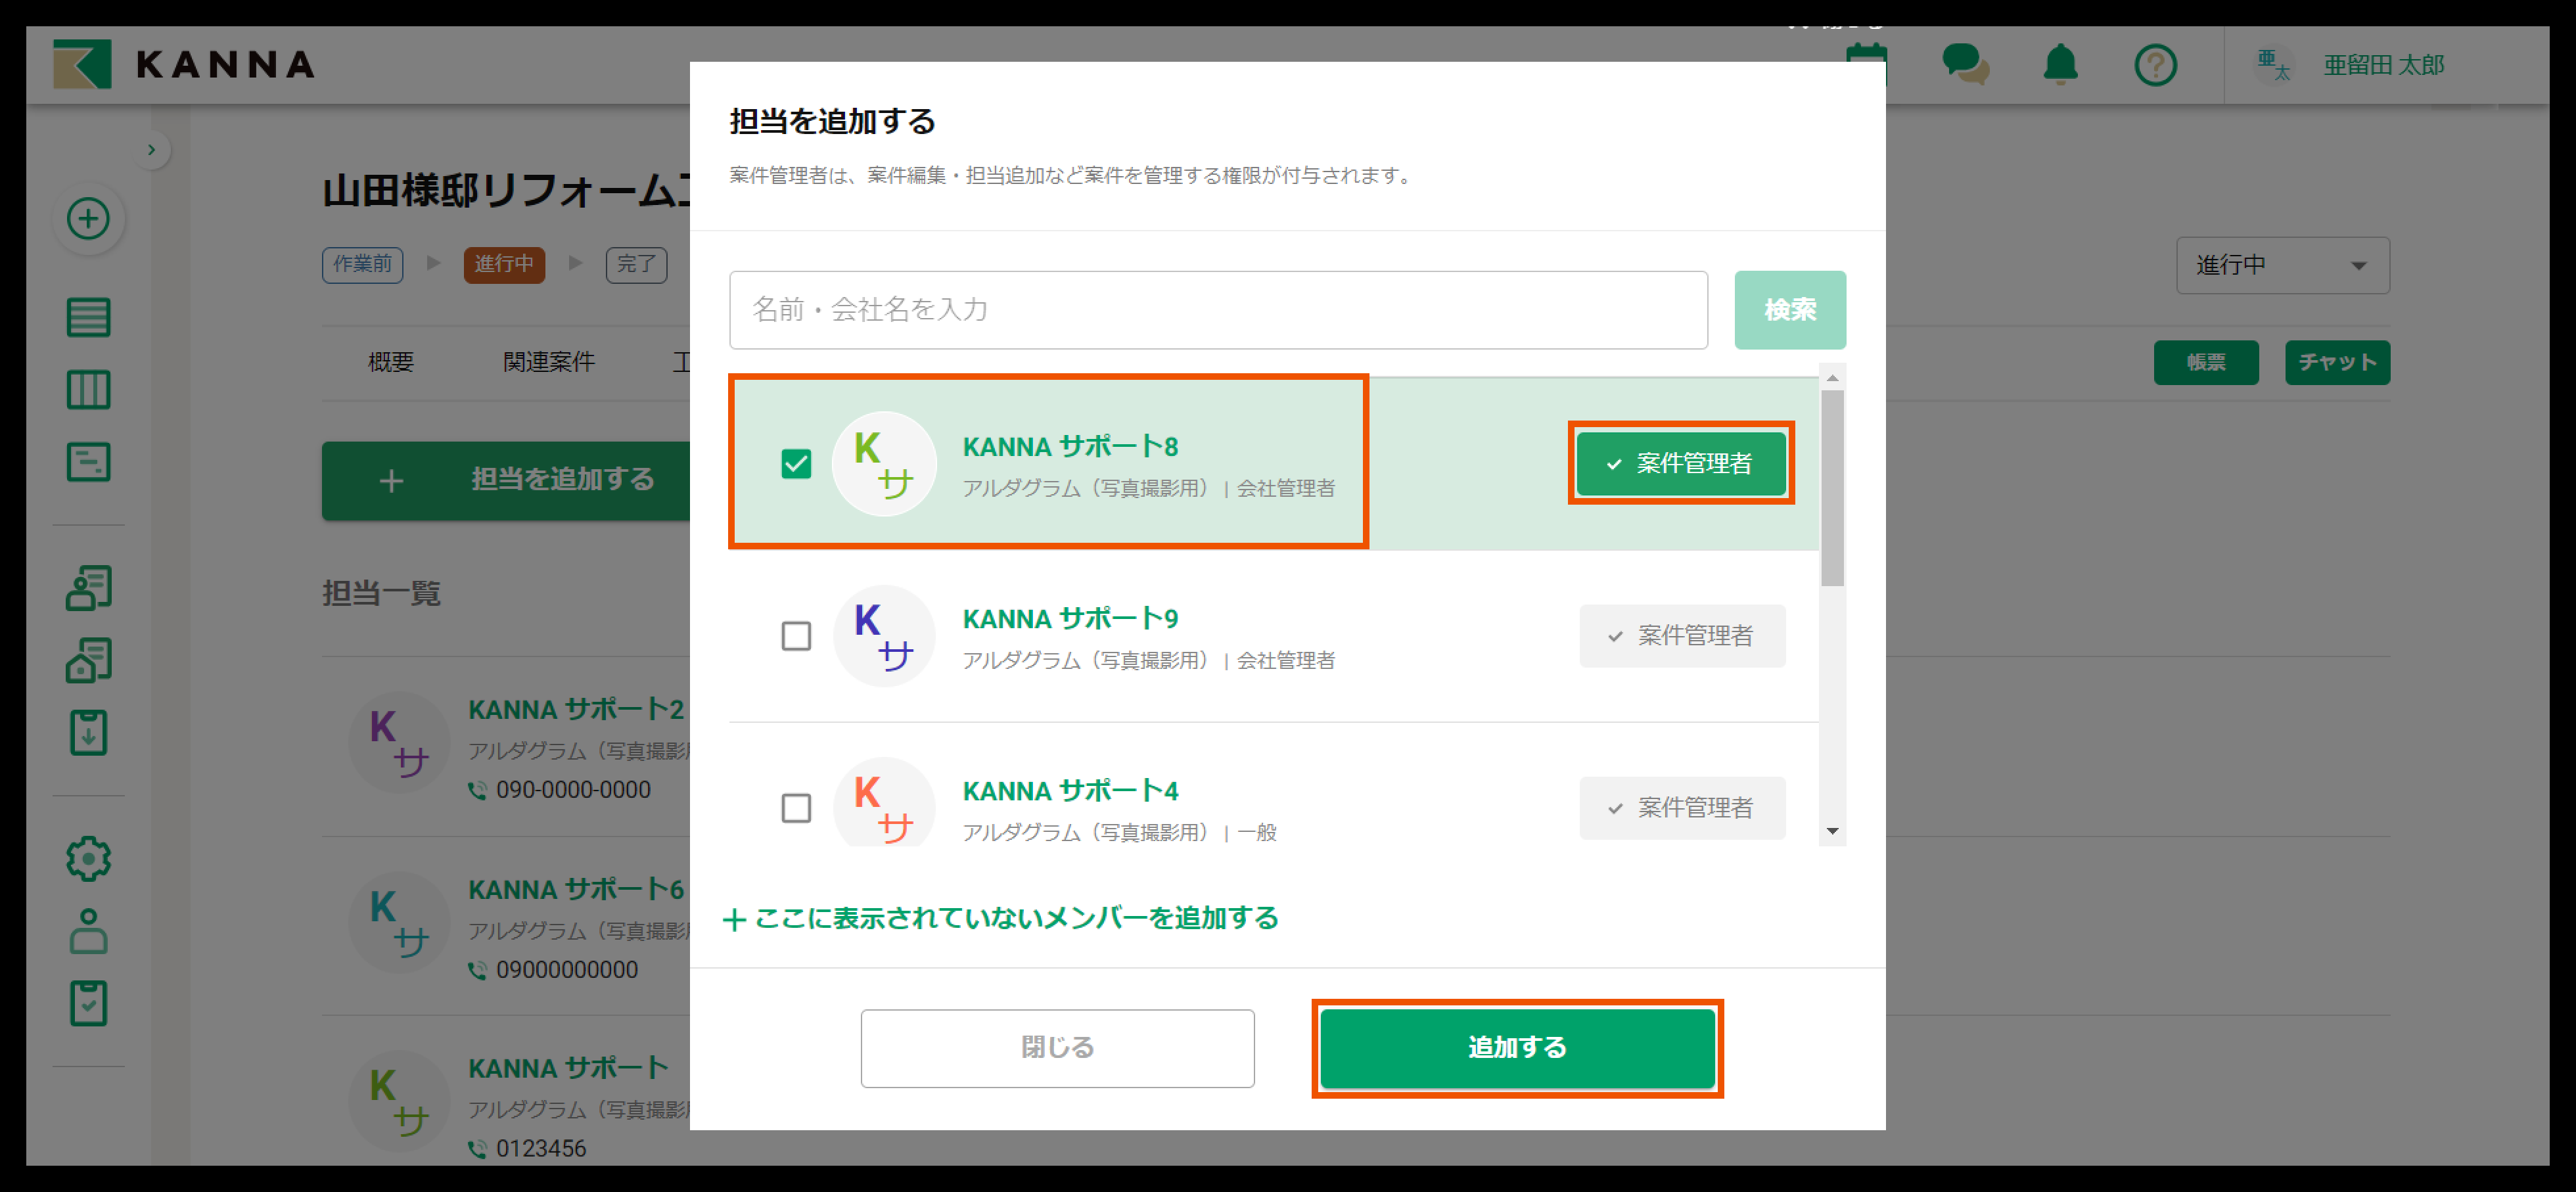This screenshot has height=1192, width=2576.
Task: Open the notification bell icon
Action: (x=2060, y=65)
